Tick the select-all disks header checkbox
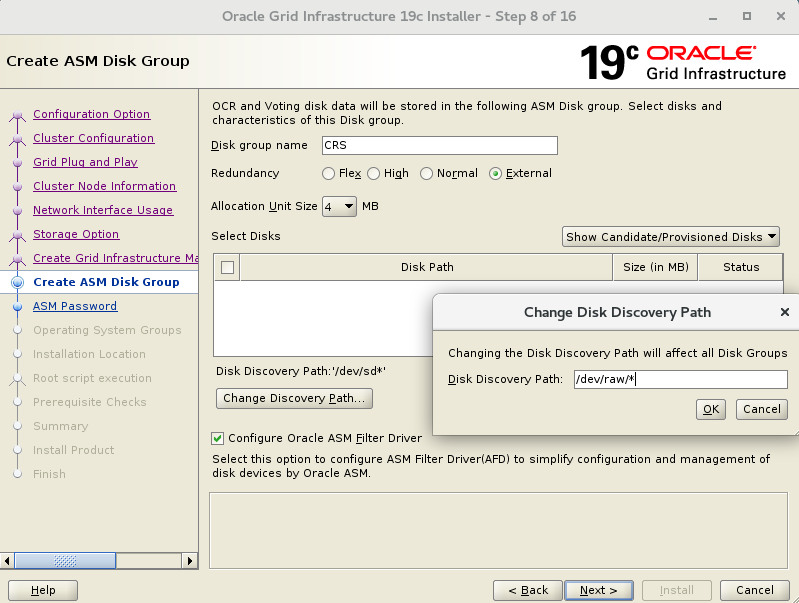 pyautogui.click(x=227, y=267)
